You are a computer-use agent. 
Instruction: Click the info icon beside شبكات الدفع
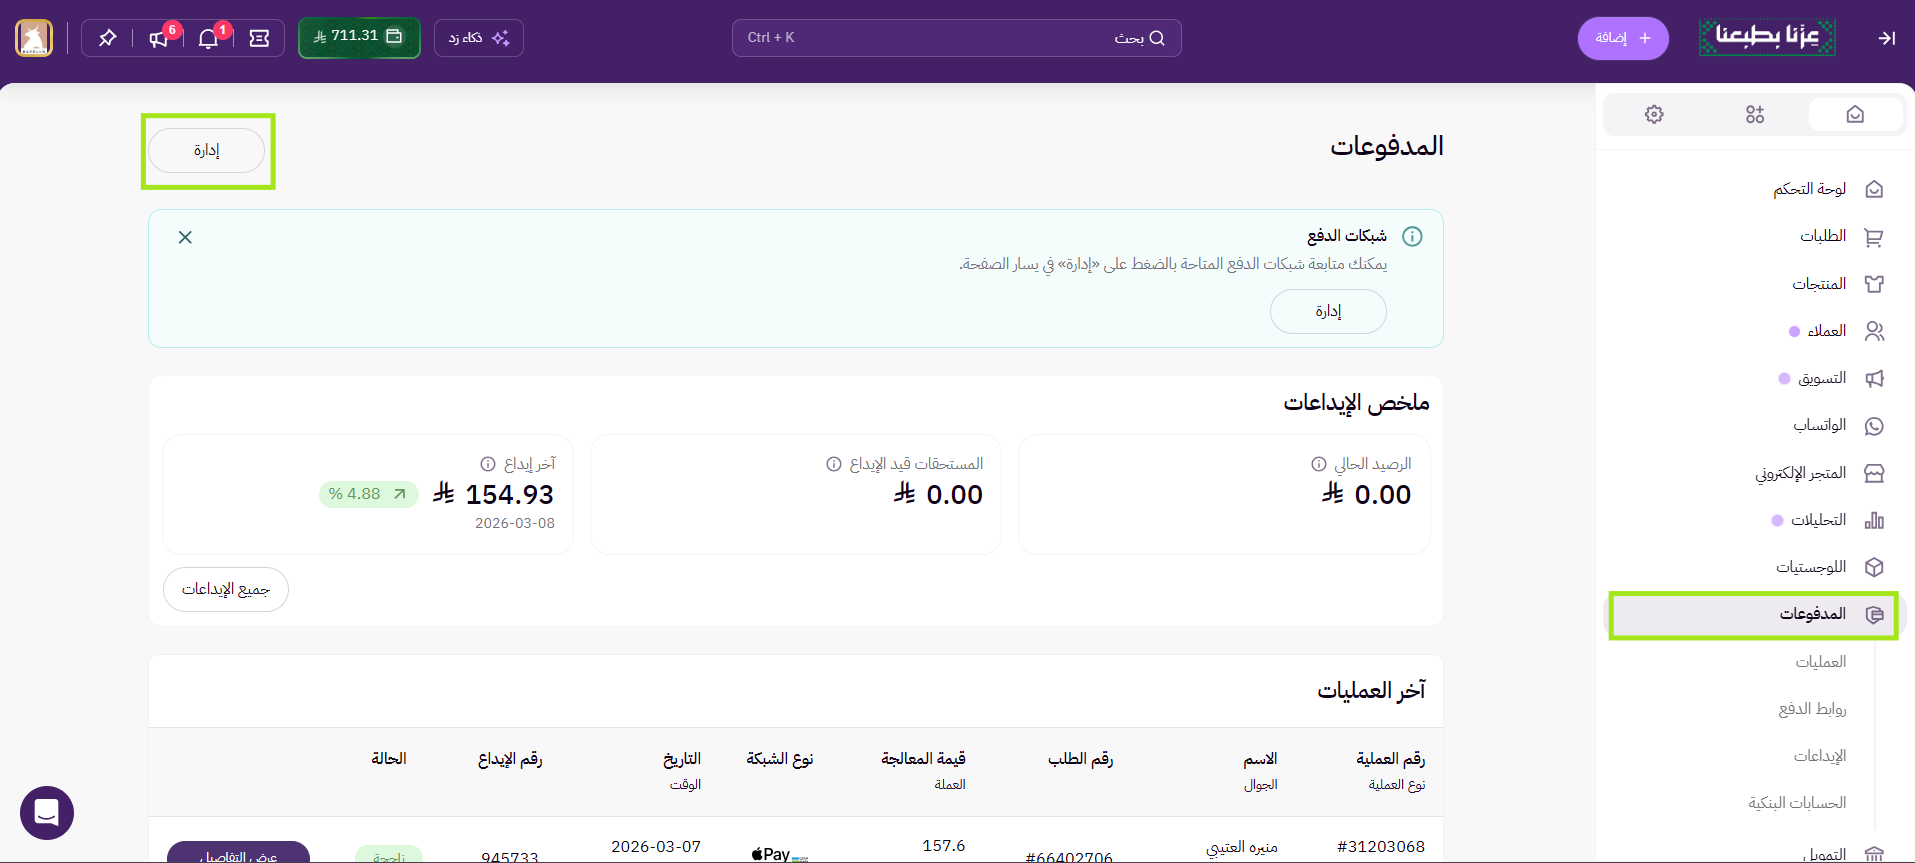point(1412,237)
